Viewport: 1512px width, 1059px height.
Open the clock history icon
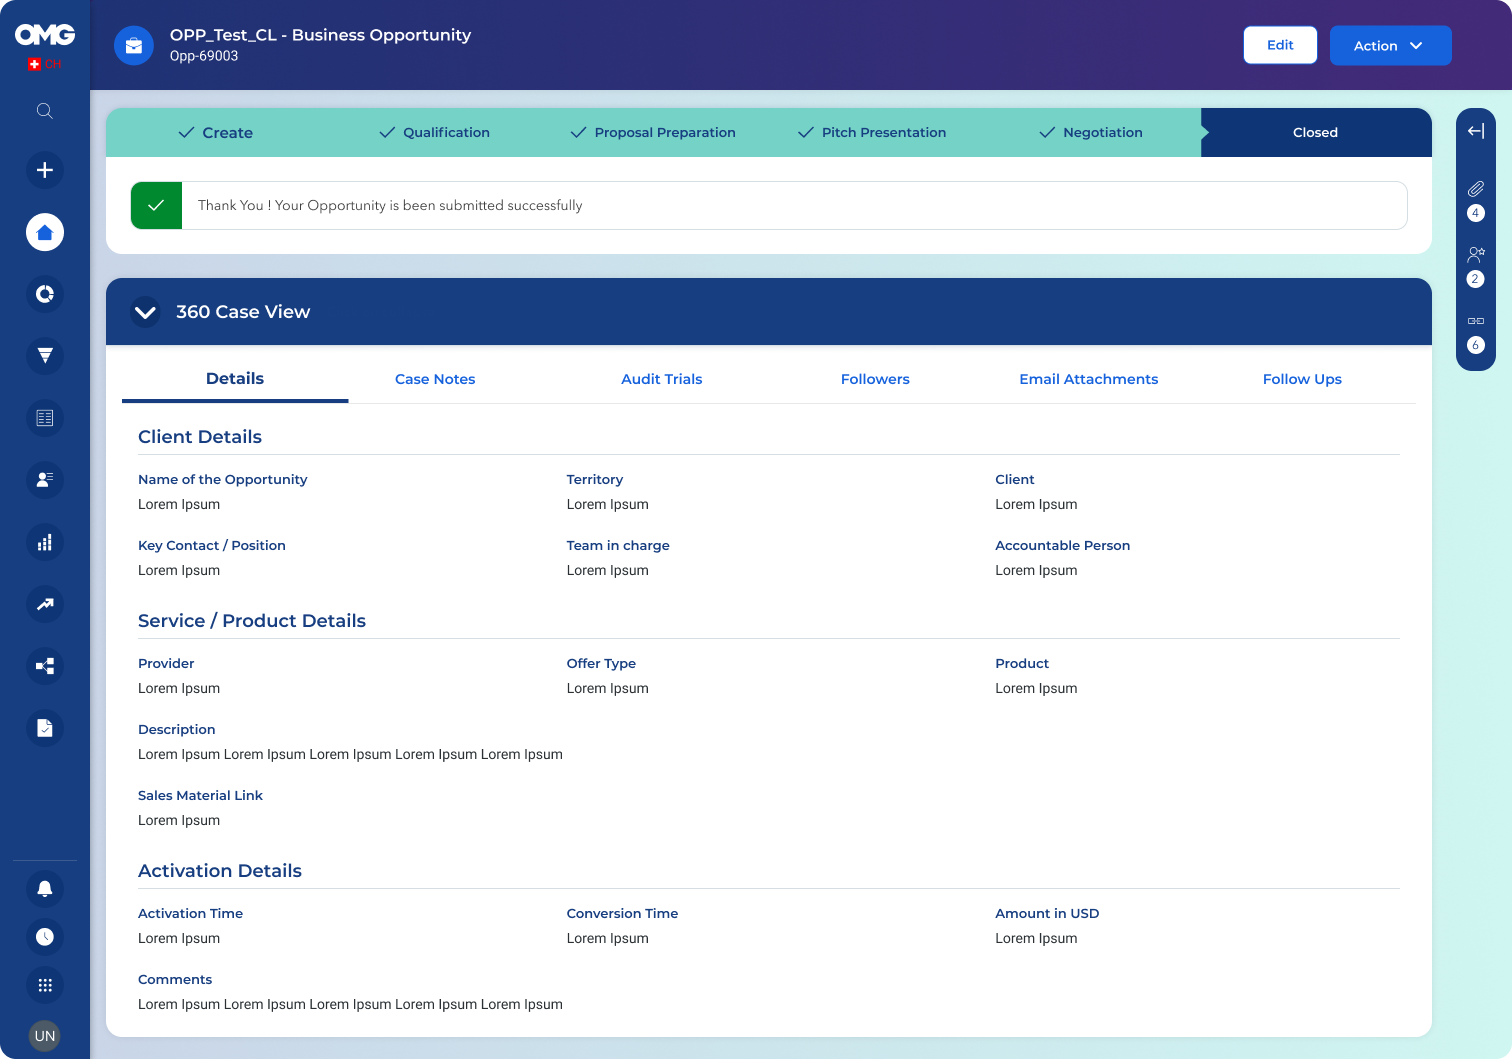point(45,937)
